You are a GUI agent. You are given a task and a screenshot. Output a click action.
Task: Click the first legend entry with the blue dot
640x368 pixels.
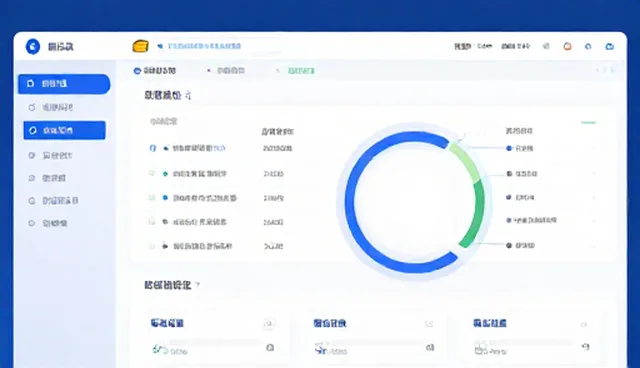coord(520,149)
